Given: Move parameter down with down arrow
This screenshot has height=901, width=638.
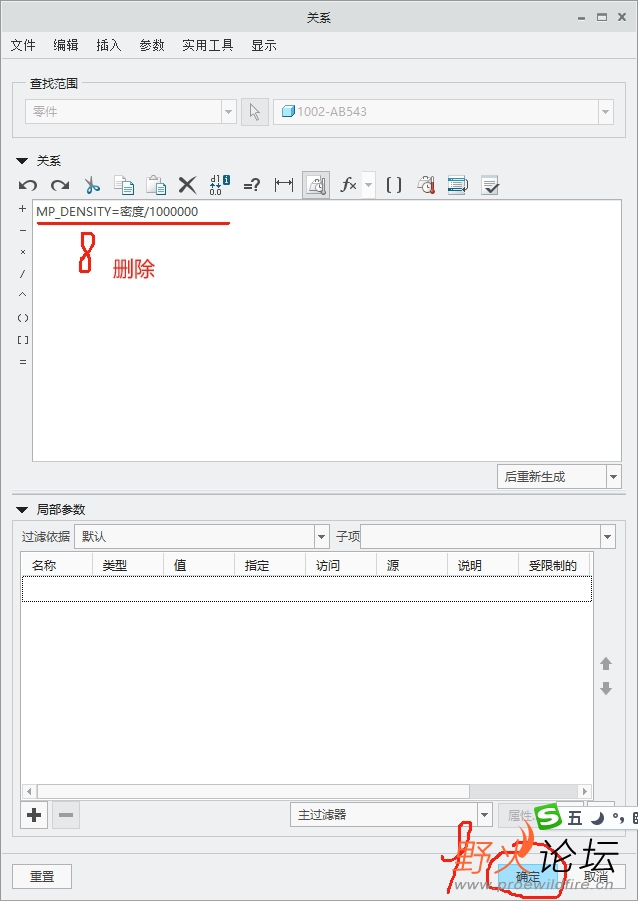Looking at the screenshot, I should tap(606, 688).
